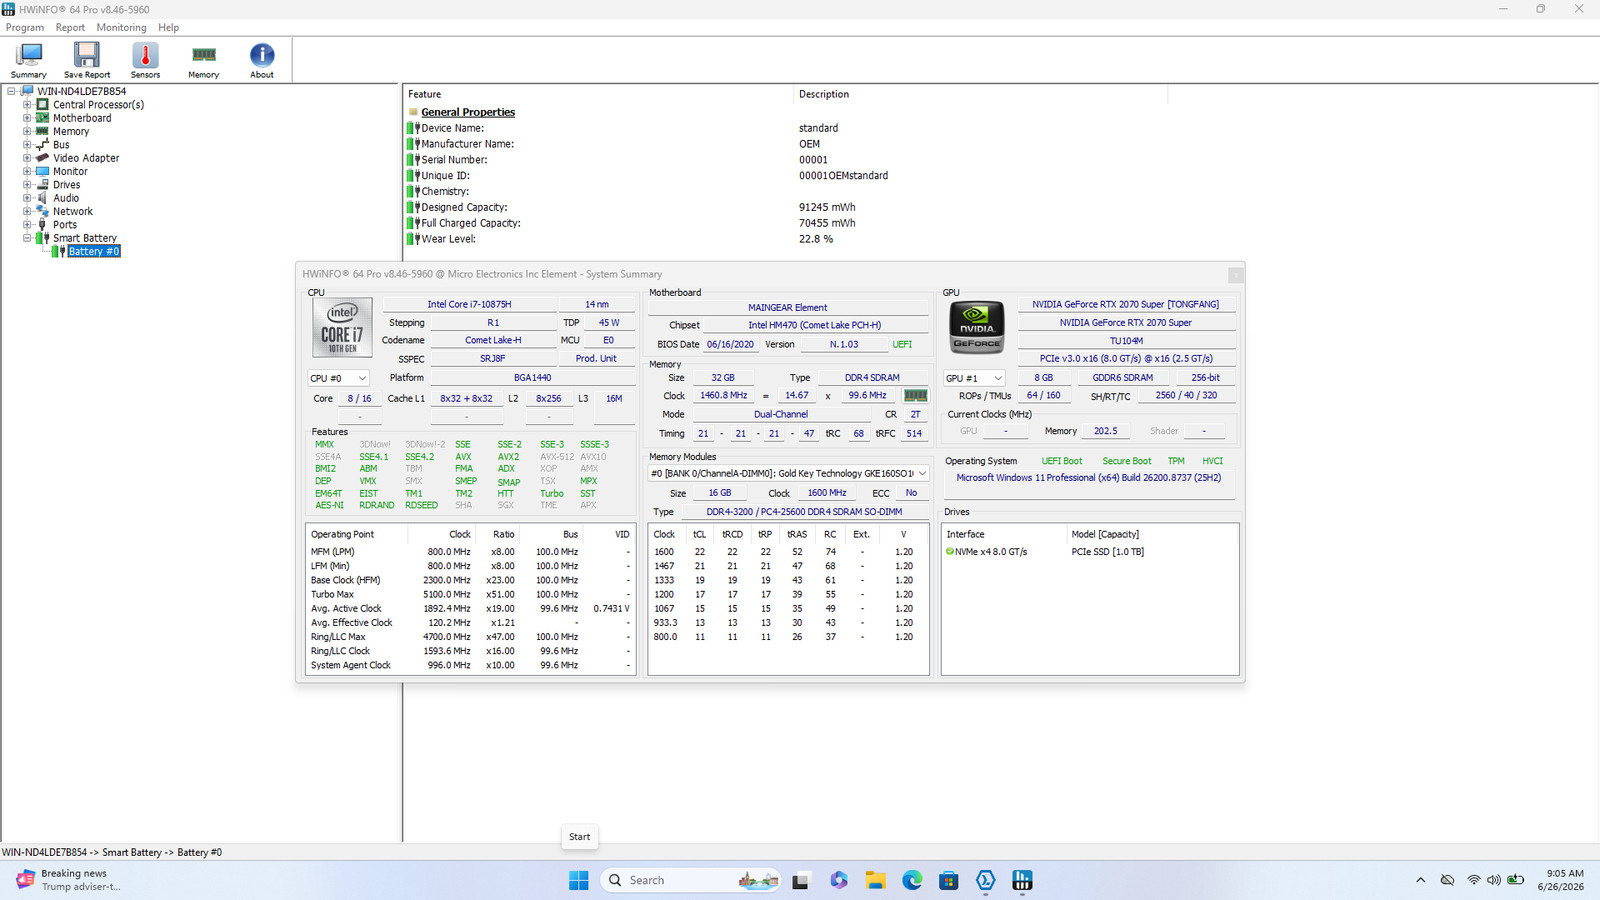Launch Microsoft Copilot from the taskbar
This screenshot has width=1600, height=900.
point(839,880)
